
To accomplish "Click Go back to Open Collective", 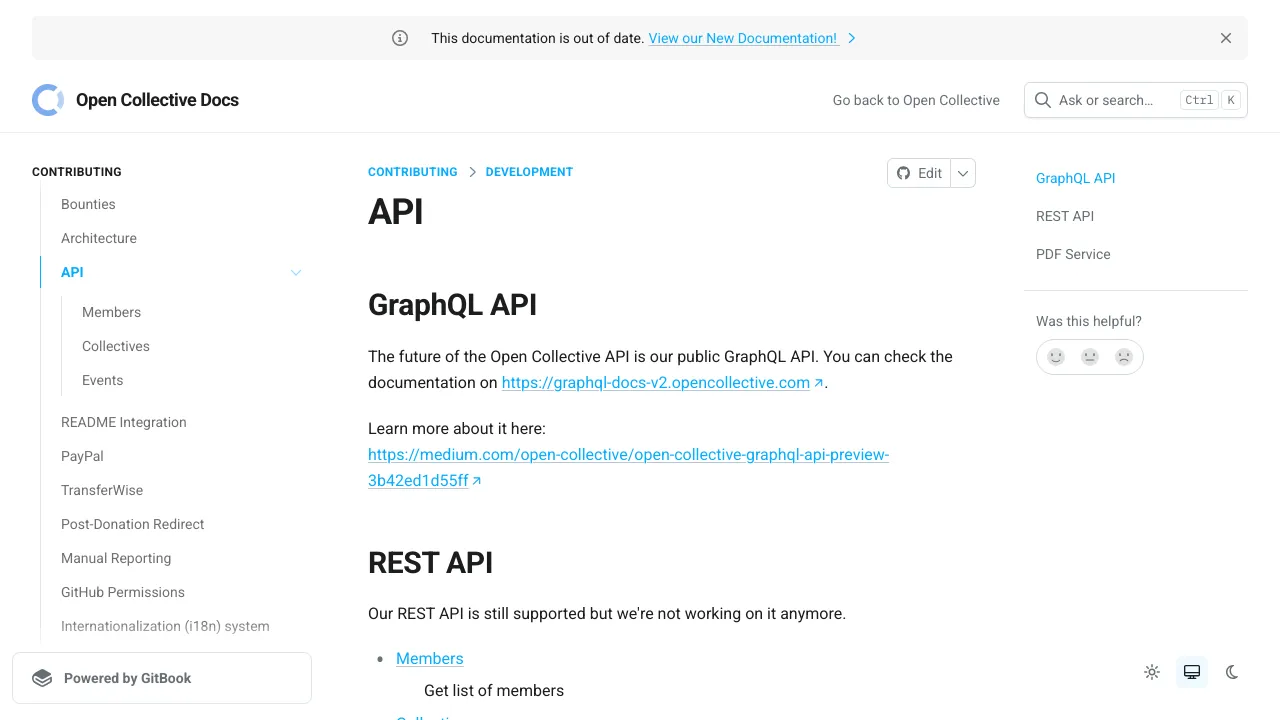I will click(916, 100).
